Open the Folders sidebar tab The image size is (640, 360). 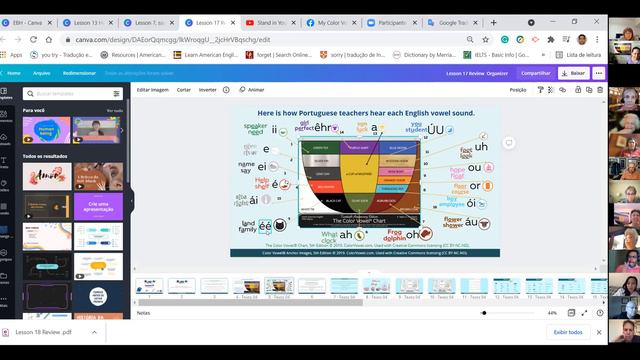point(5,278)
